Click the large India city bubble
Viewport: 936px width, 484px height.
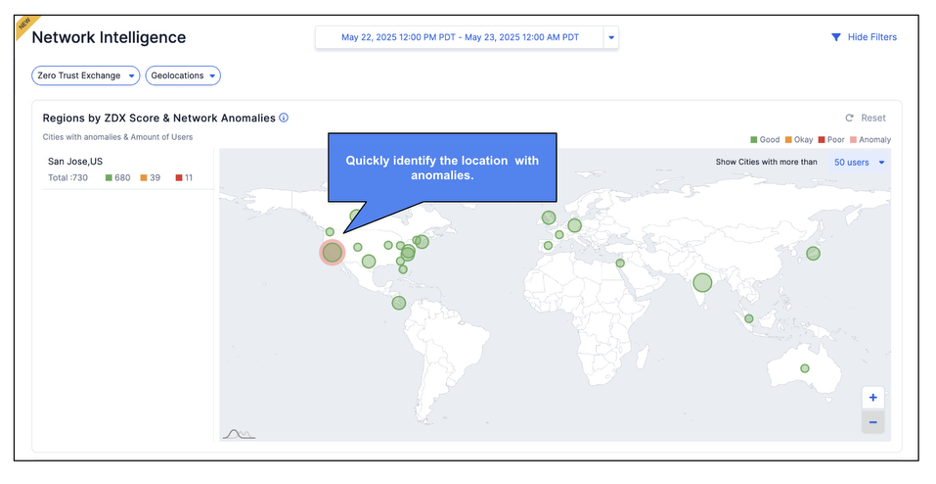point(703,283)
